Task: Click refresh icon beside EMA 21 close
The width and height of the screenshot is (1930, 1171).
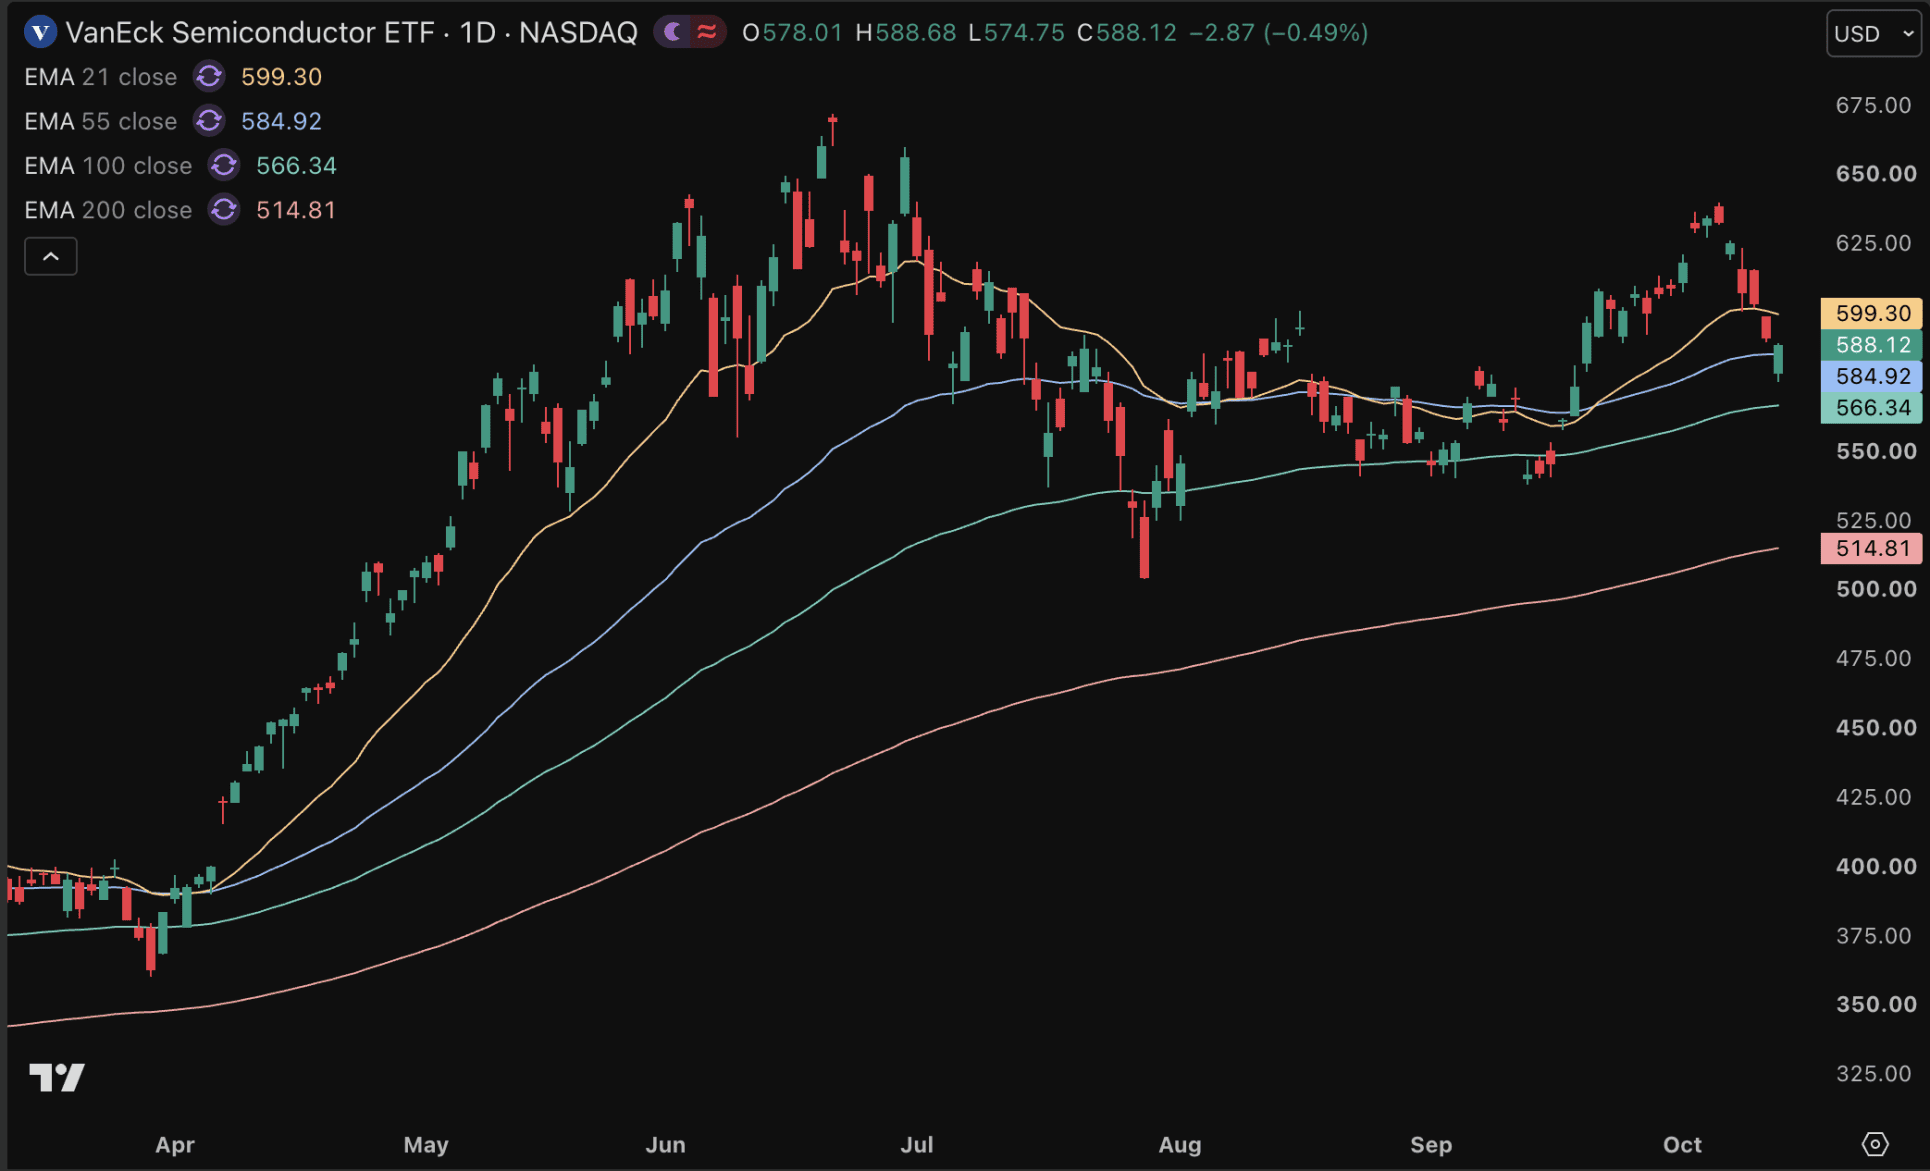Action: pyautogui.click(x=209, y=77)
